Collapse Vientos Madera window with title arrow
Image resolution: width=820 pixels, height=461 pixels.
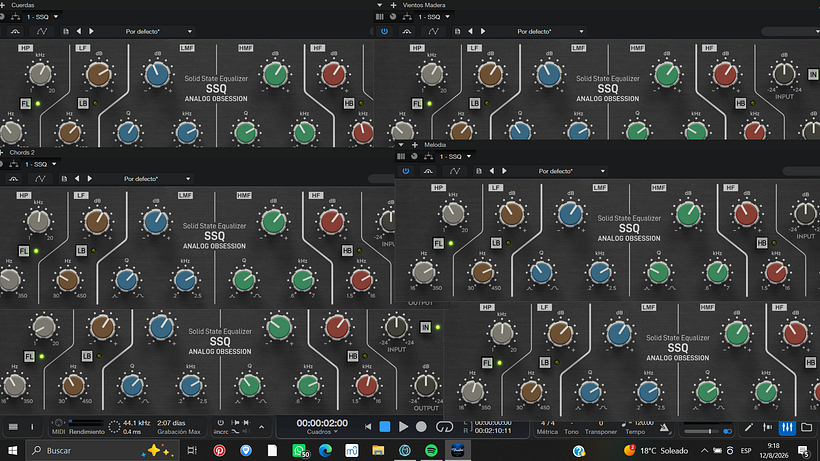tap(380, 5)
